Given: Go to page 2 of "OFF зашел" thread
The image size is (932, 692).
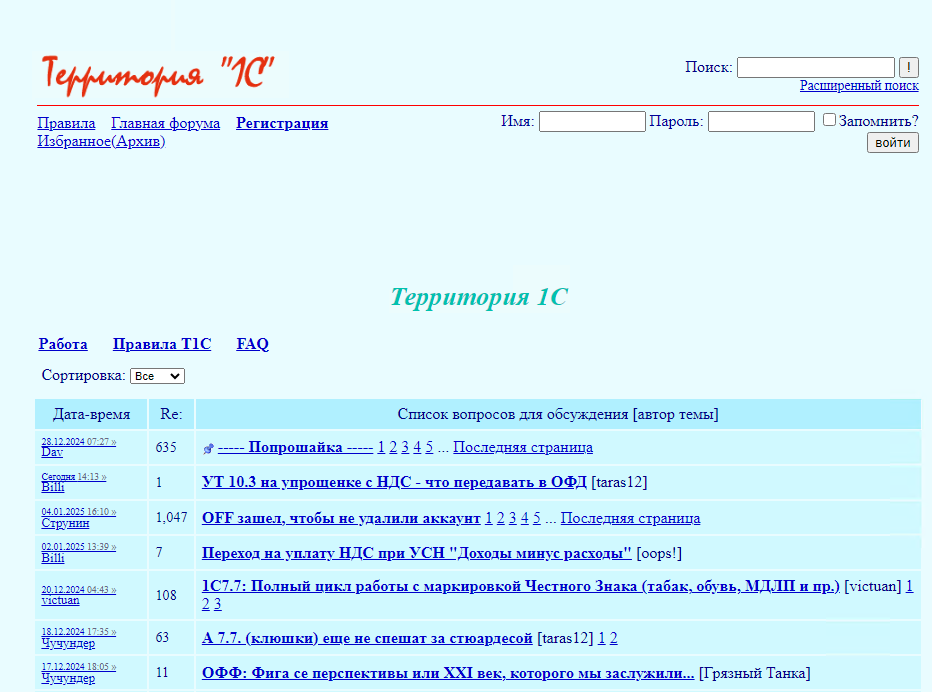Looking at the screenshot, I should [x=500, y=518].
